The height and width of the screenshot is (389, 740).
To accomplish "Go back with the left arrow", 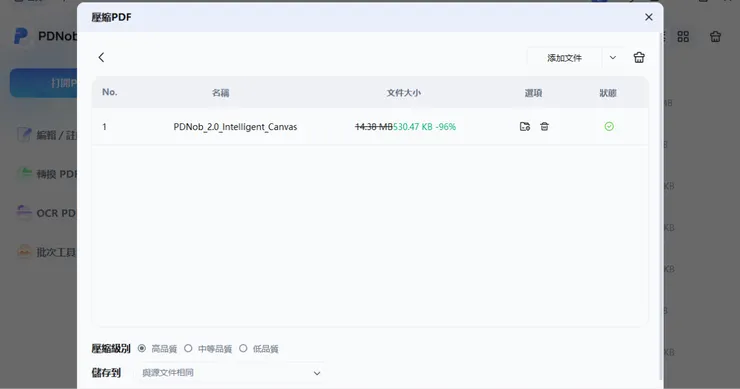I will [101, 58].
